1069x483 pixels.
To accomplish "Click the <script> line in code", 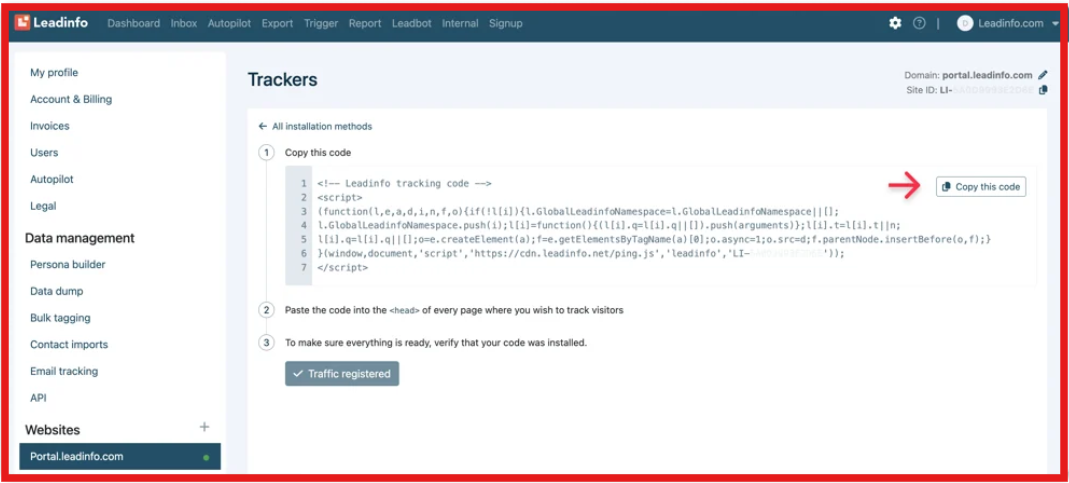I will pos(340,197).
